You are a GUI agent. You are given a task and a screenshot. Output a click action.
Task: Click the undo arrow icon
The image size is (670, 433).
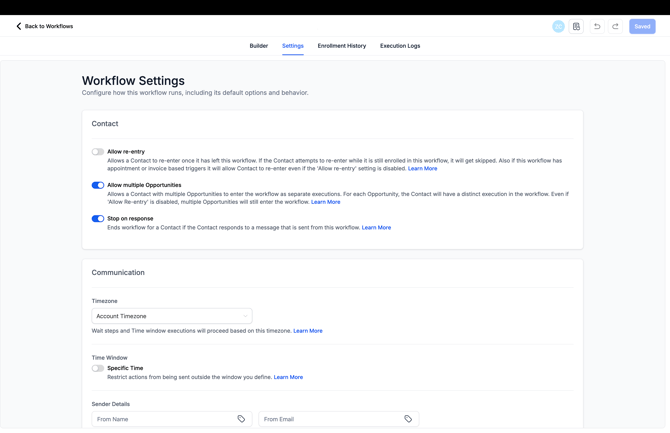pos(597,27)
